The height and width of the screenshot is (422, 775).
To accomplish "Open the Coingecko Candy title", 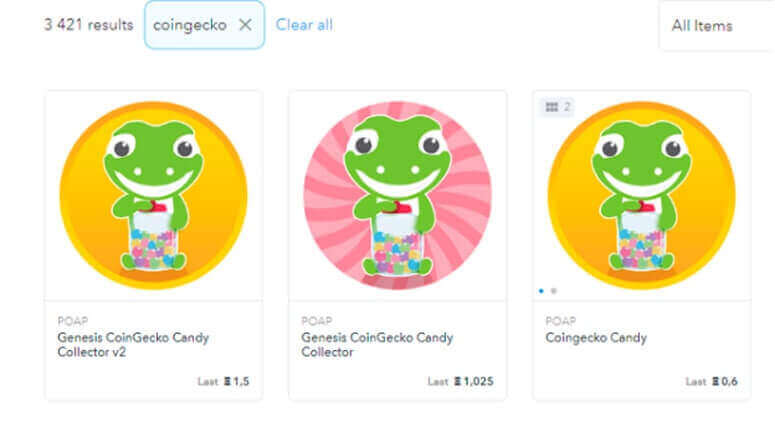I will [x=596, y=338].
